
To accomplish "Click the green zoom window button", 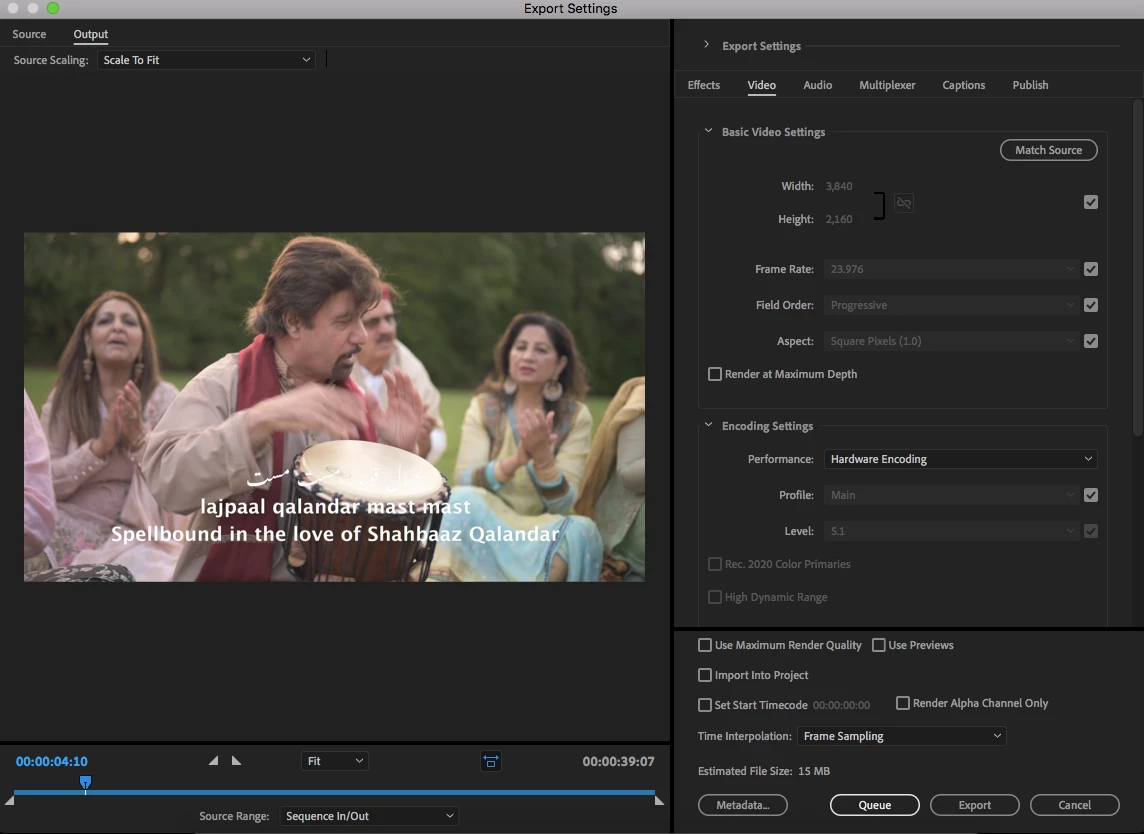I will coord(53,8).
